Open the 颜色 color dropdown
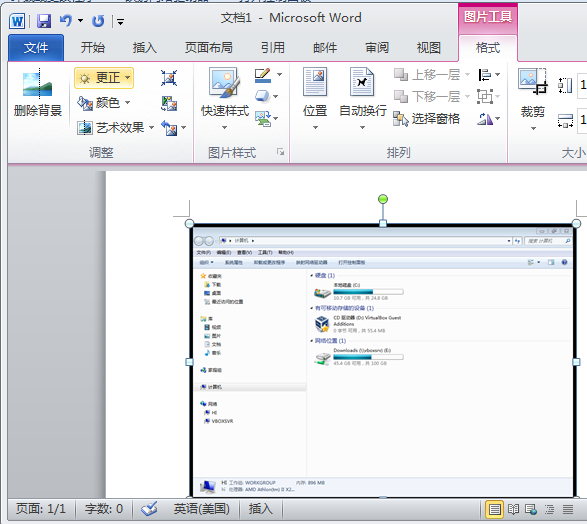Screen dimensions: 587x524 click(x=104, y=103)
